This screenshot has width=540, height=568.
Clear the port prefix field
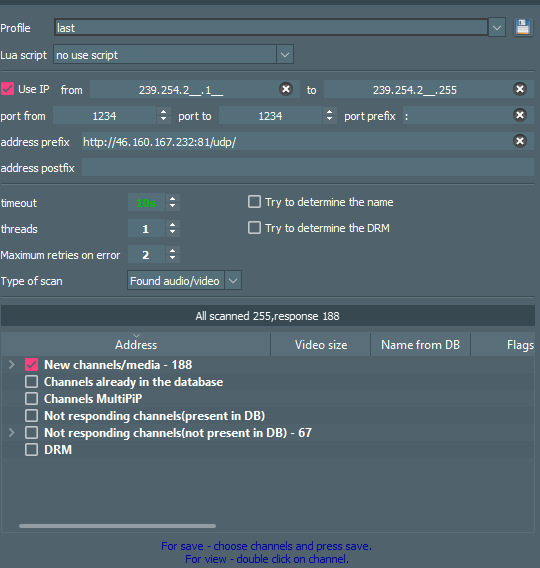[x=520, y=115]
